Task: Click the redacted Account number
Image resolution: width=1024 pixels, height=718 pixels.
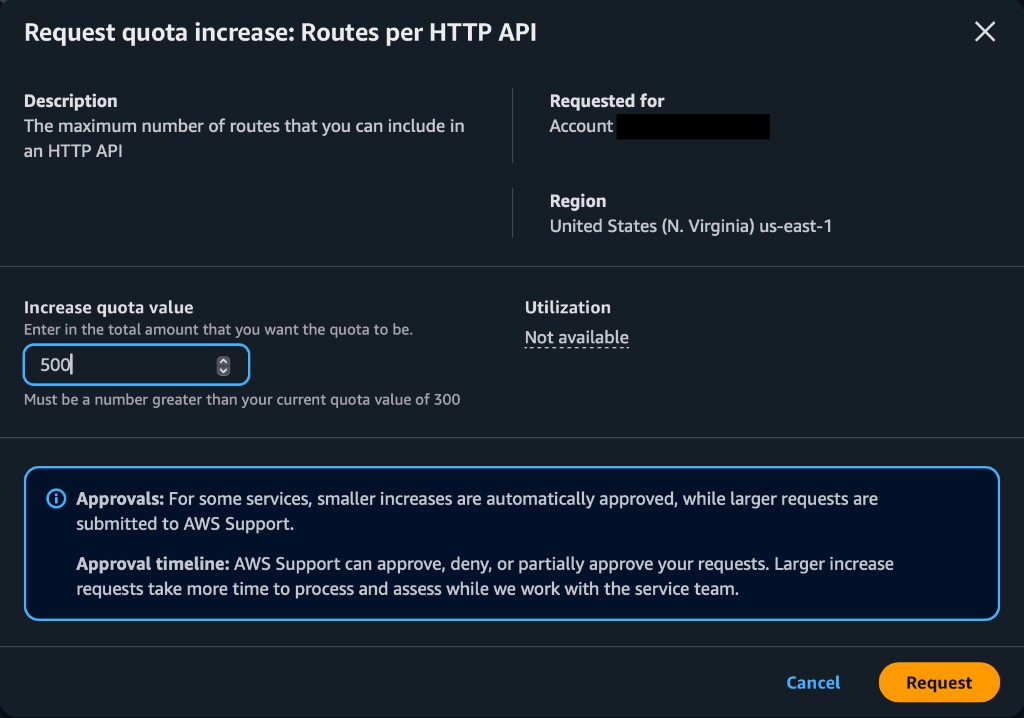Action: (693, 126)
